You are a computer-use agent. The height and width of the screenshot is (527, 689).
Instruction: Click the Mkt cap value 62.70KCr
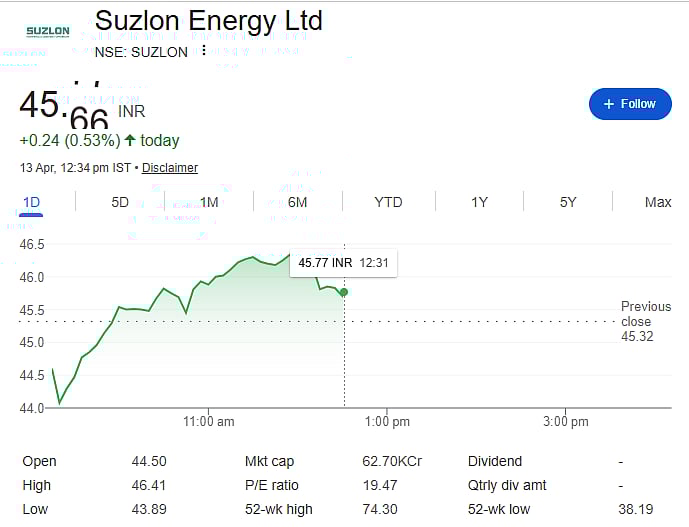[390, 461]
